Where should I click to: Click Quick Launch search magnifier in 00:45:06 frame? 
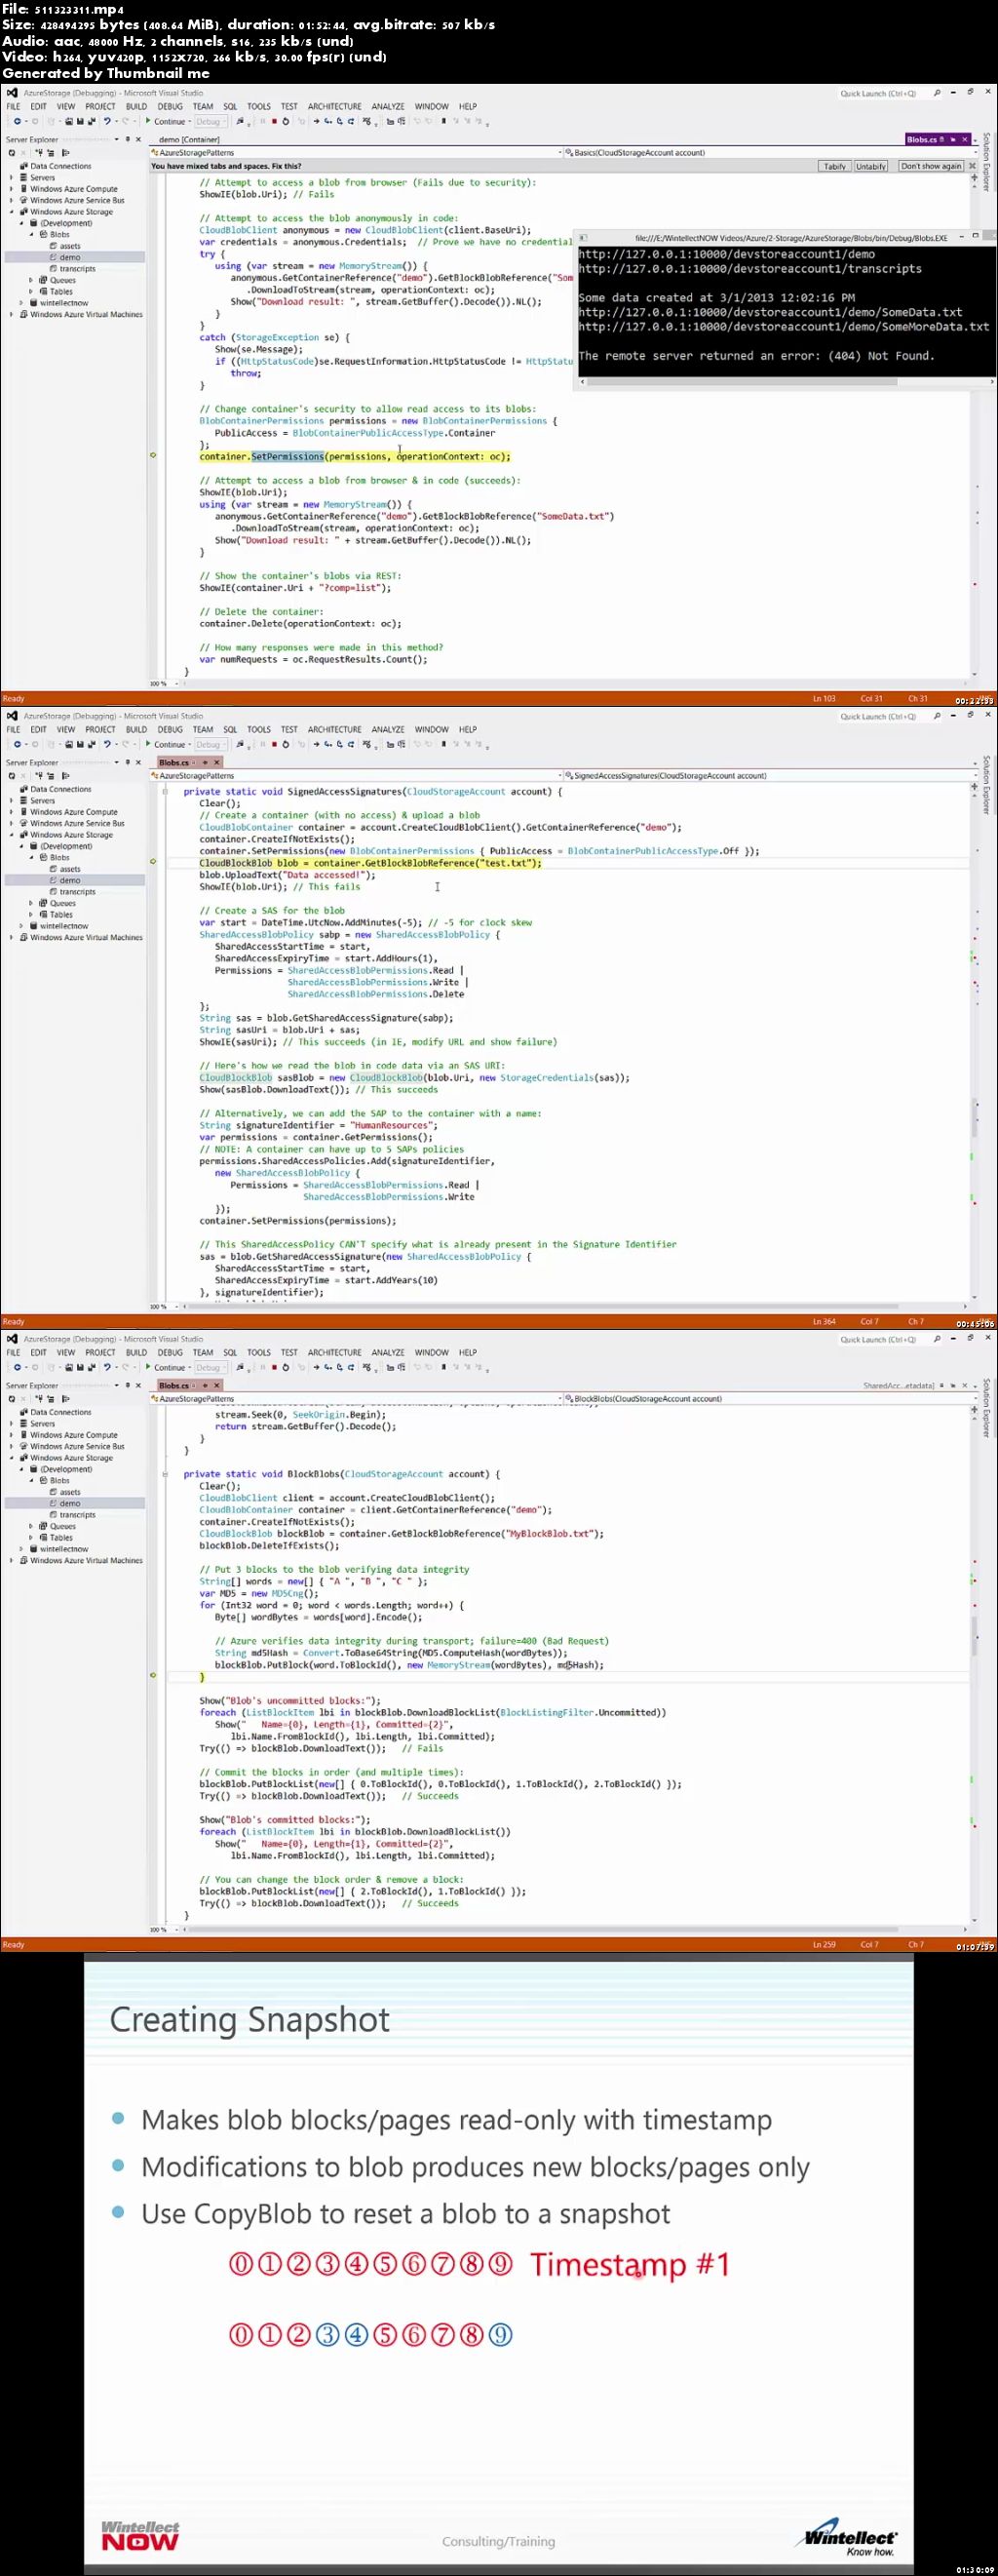pyautogui.click(x=937, y=716)
